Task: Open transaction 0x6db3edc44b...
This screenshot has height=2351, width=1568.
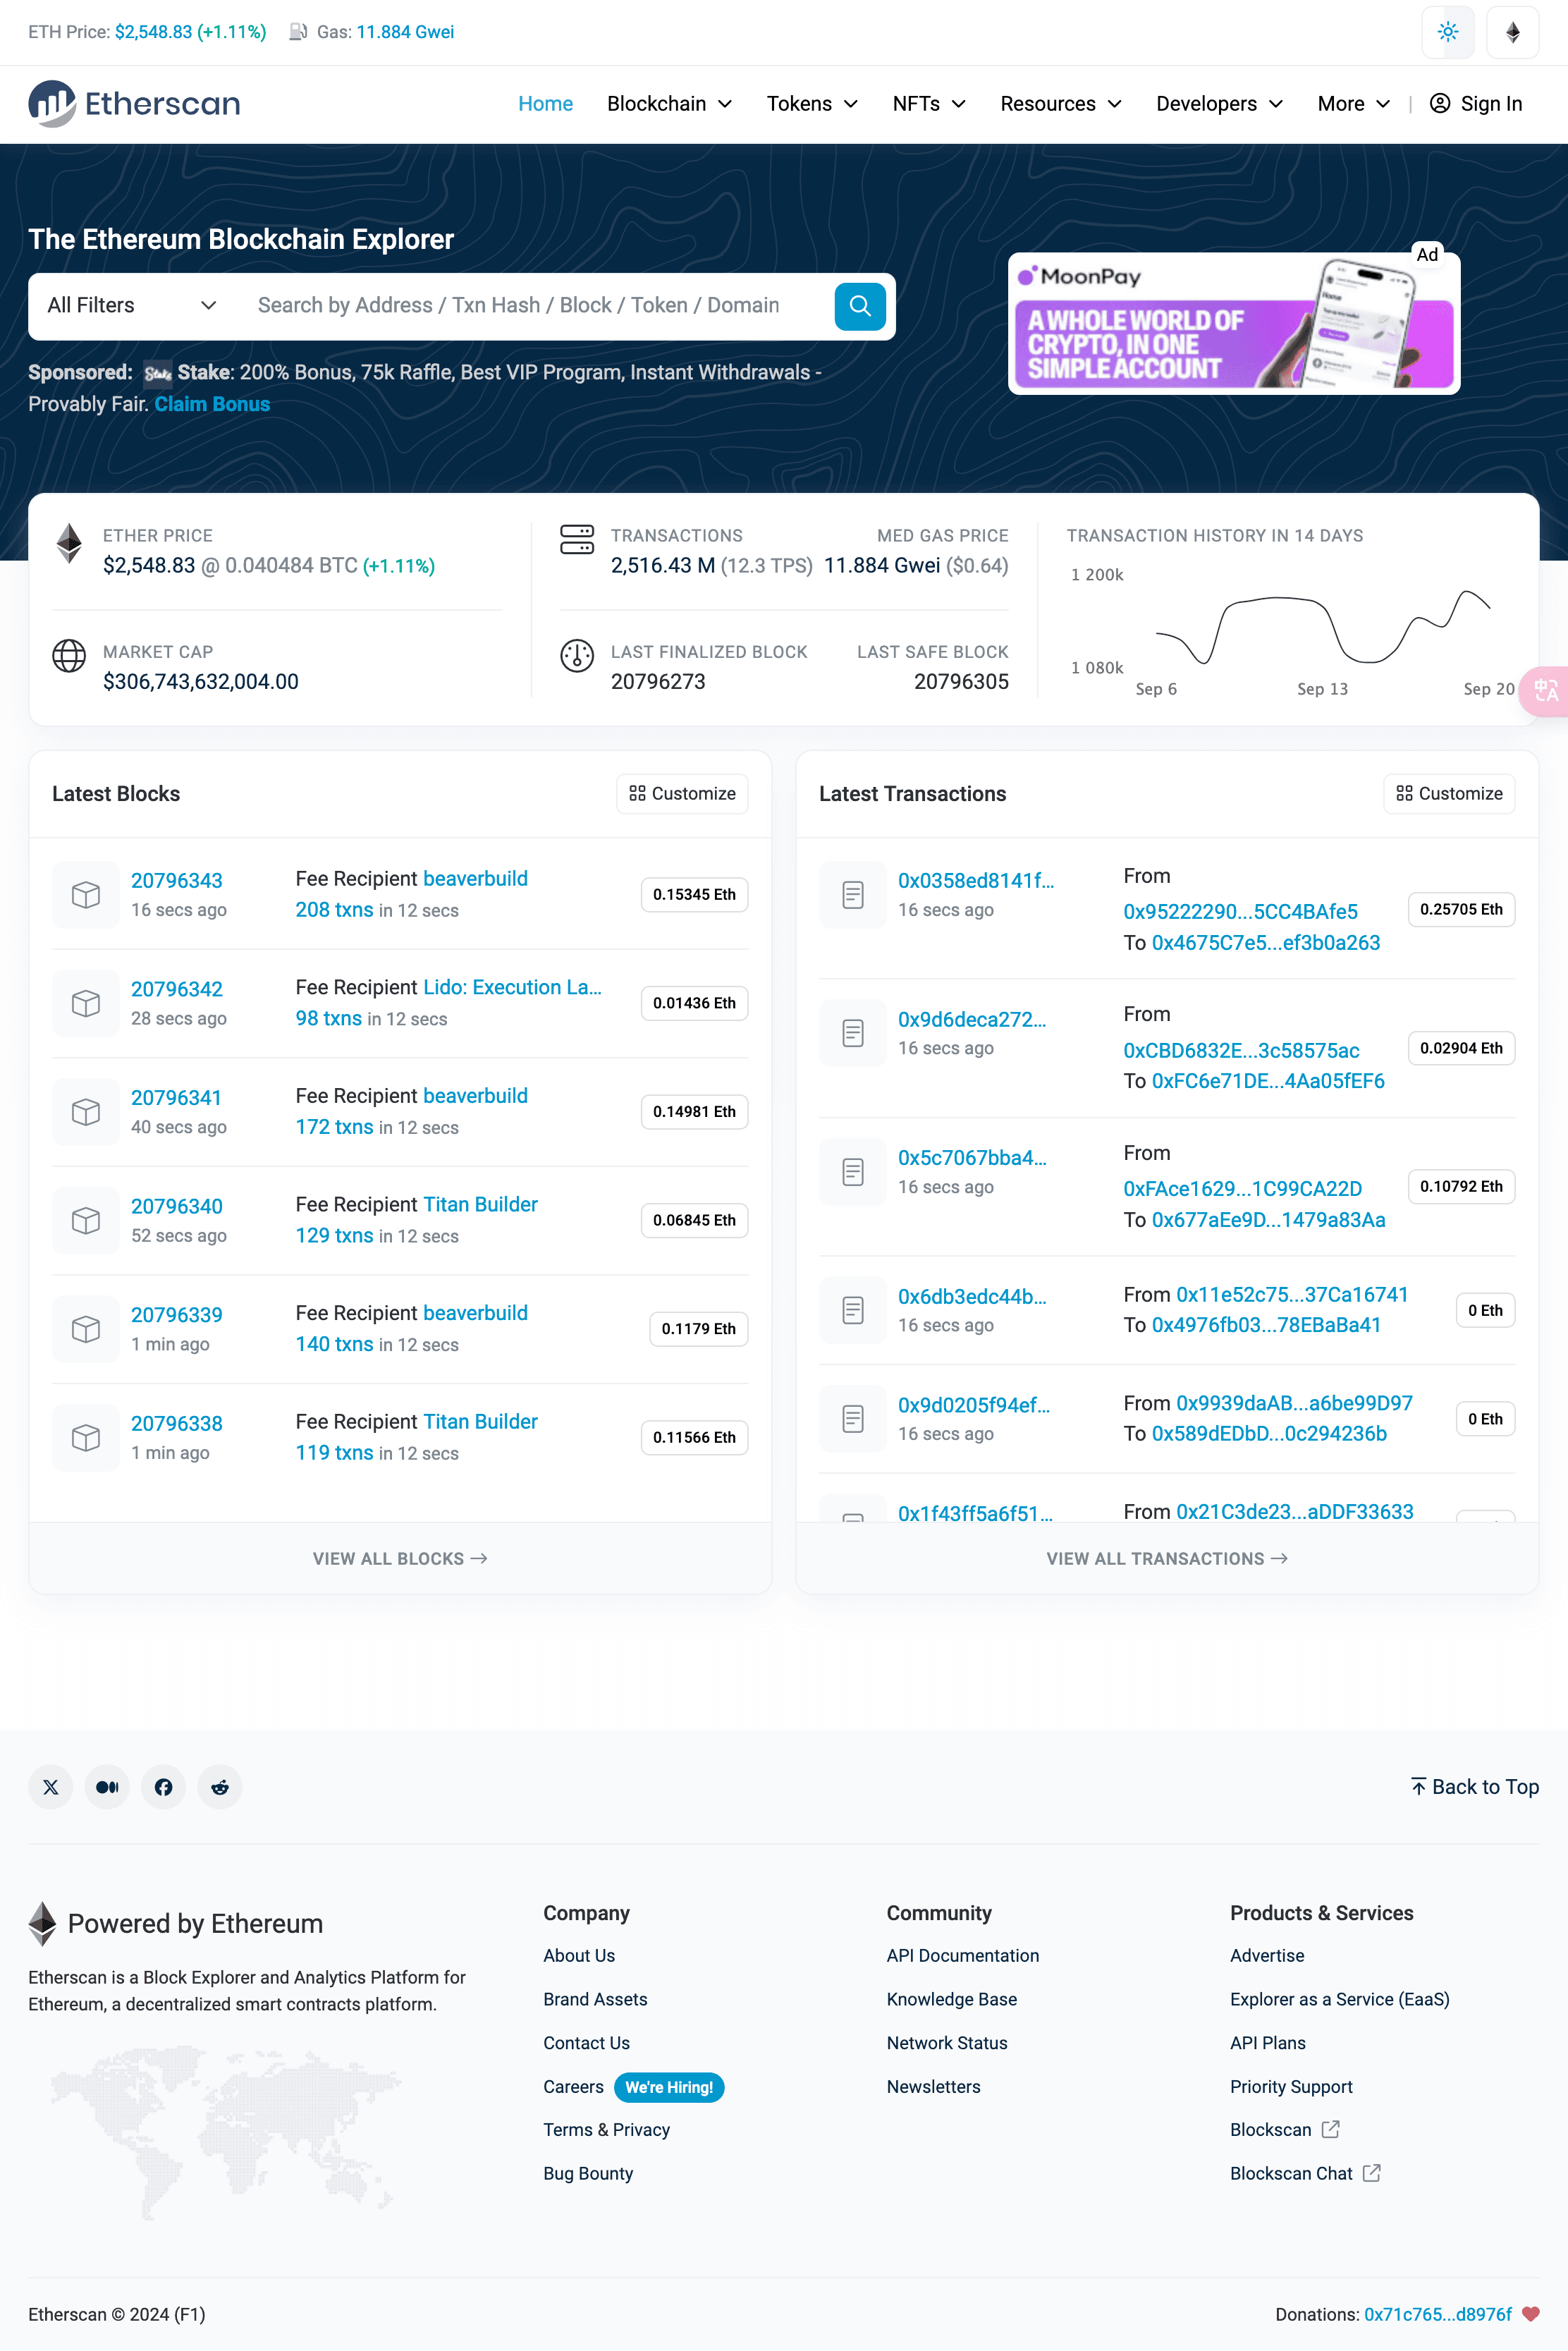Action: tap(972, 1296)
